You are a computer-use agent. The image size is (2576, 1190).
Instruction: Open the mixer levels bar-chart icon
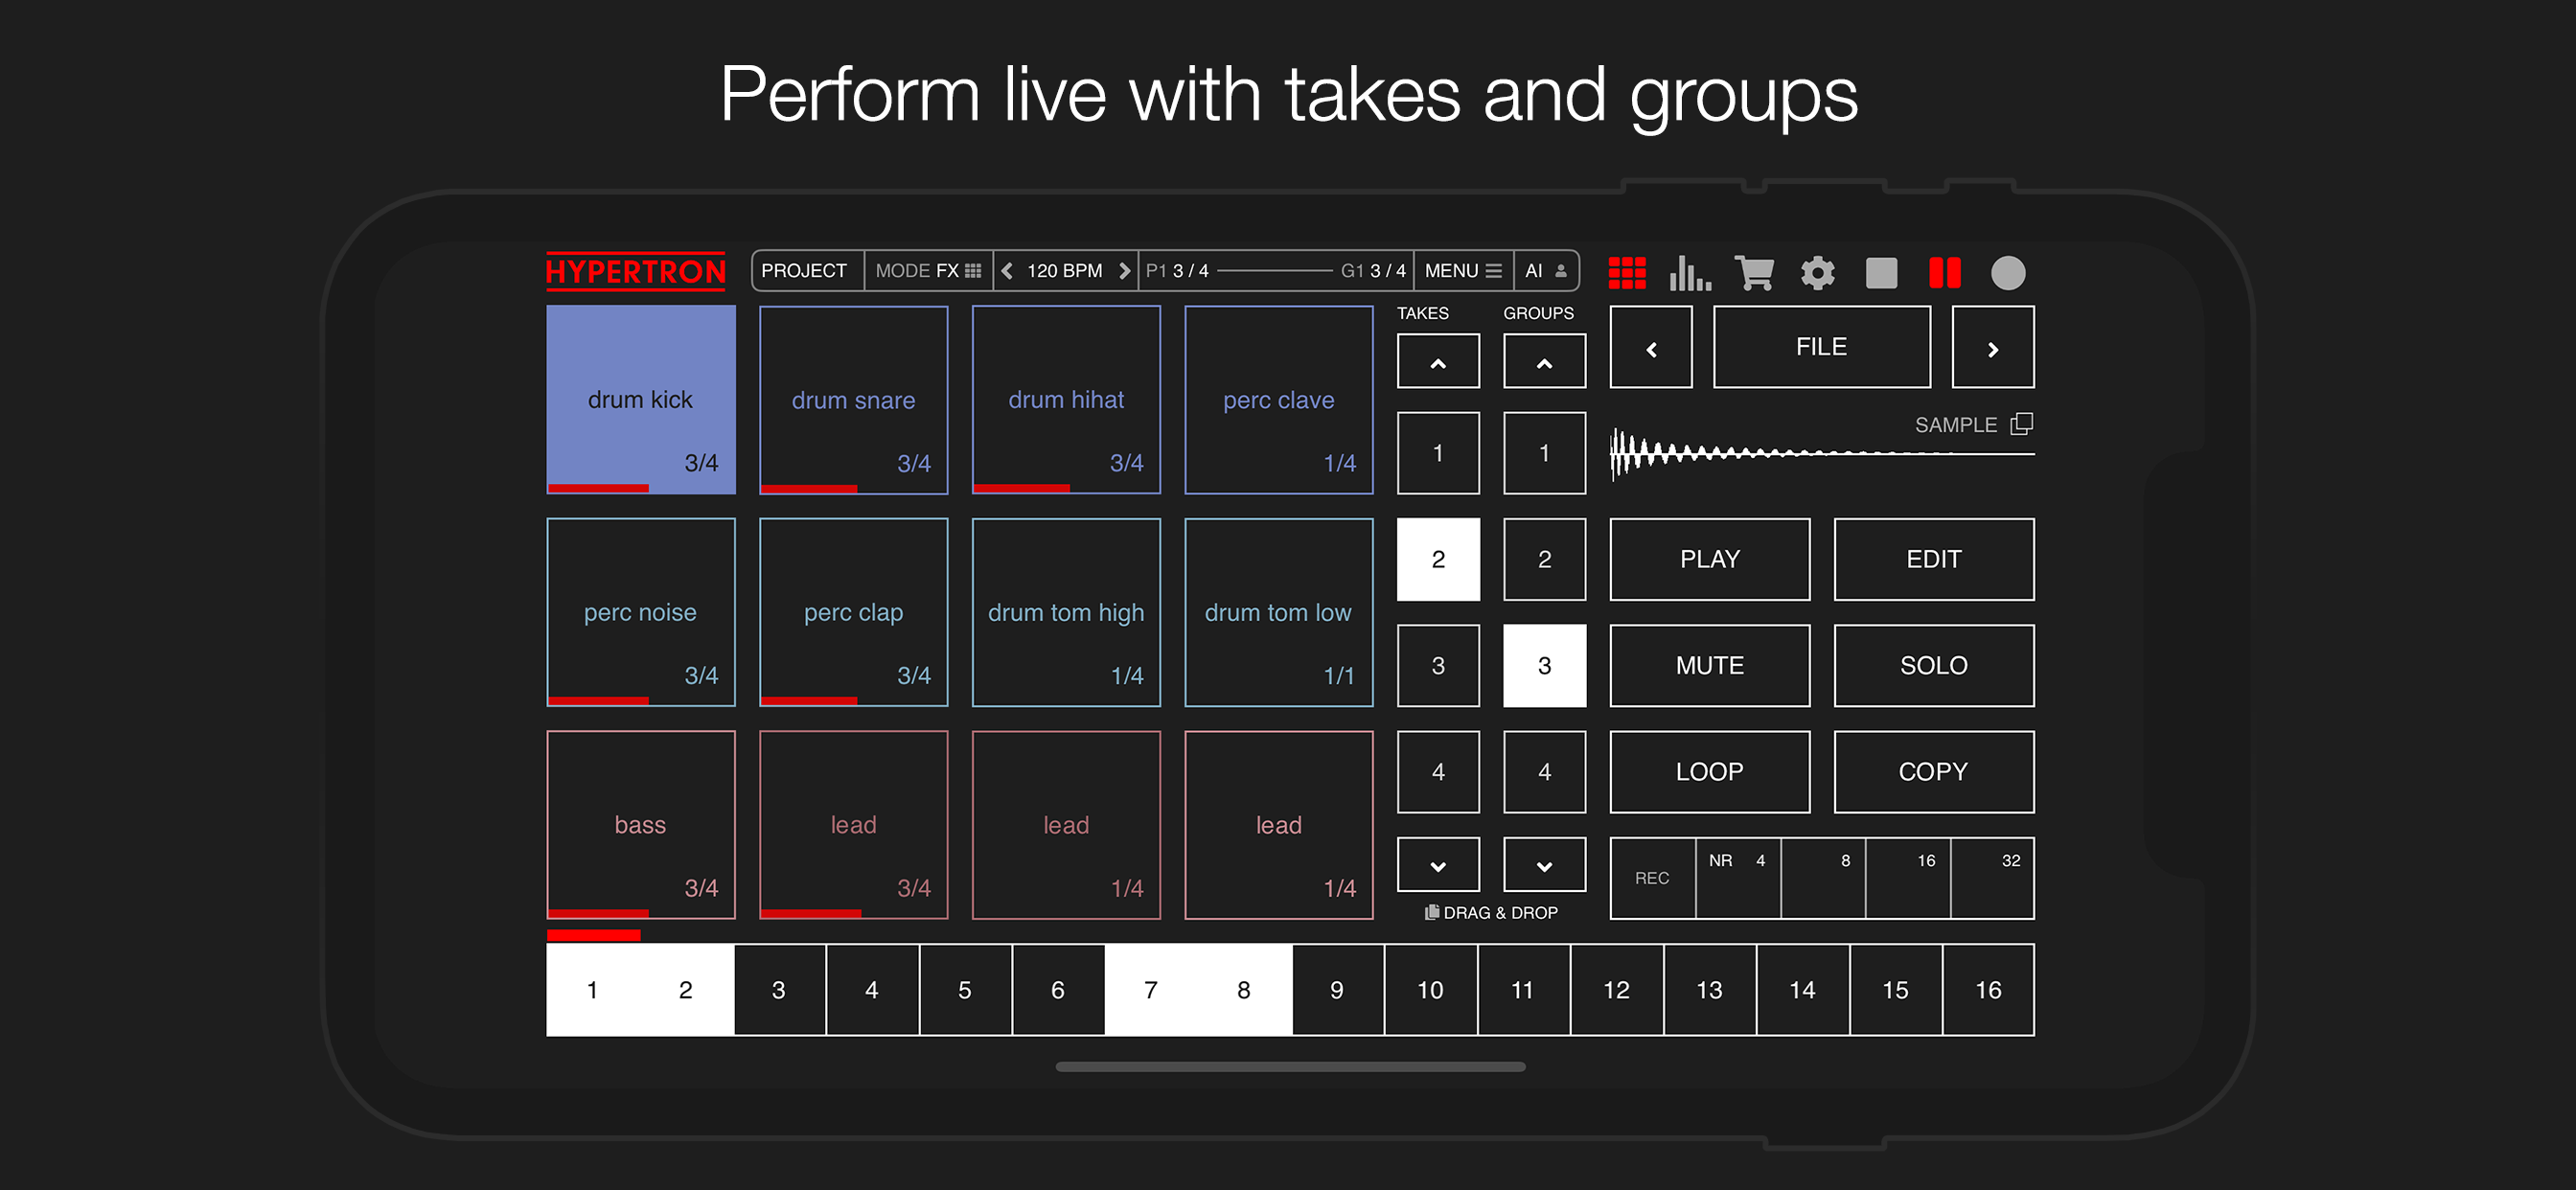point(1690,272)
